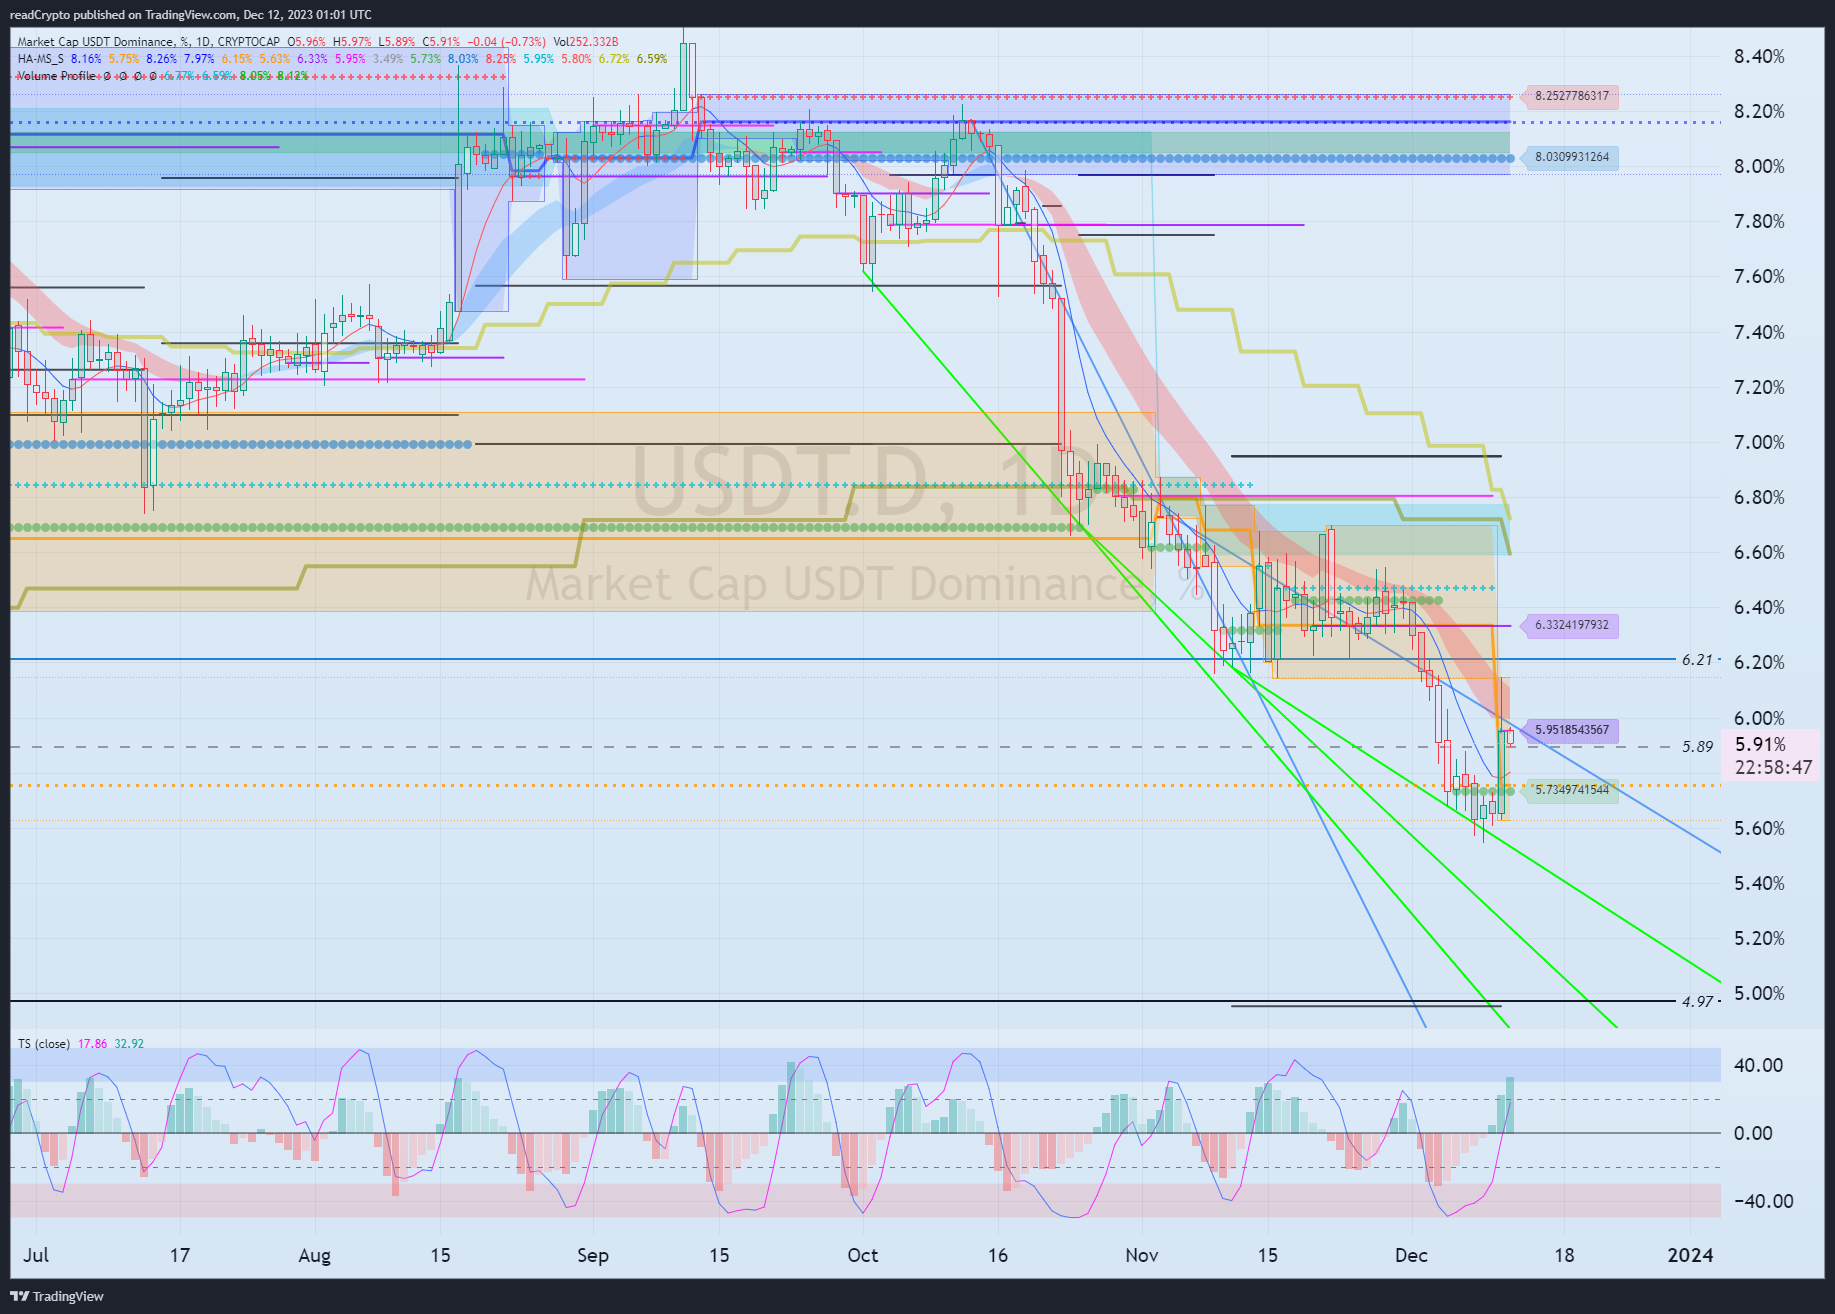Click the Aug date on time axis
Viewport: 1835px width, 1314px height.
click(x=314, y=1255)
